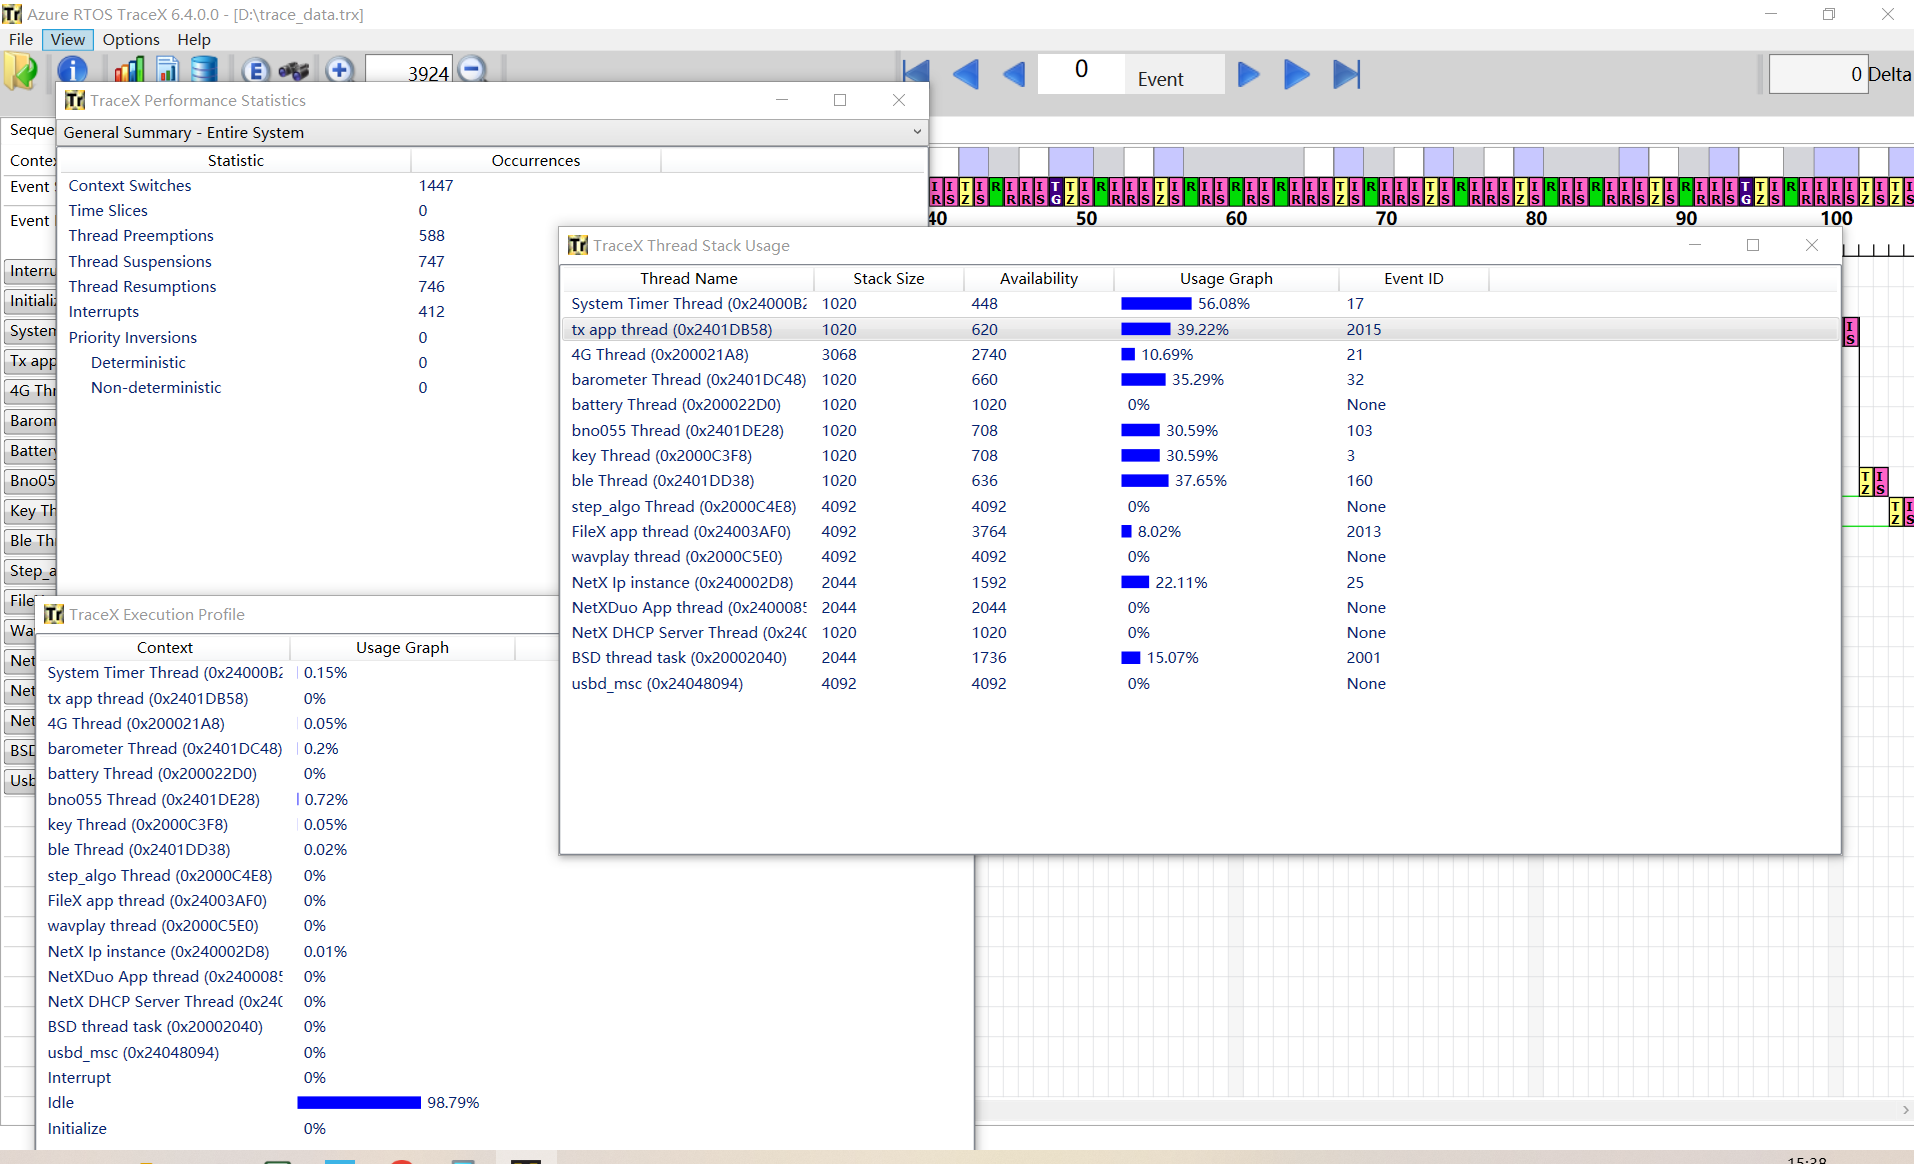The width and height of the screenshot is (1914, 1164).
Task: Open a trace file with the folder icon
Action: pyautogui.click(x=21, y=70)
